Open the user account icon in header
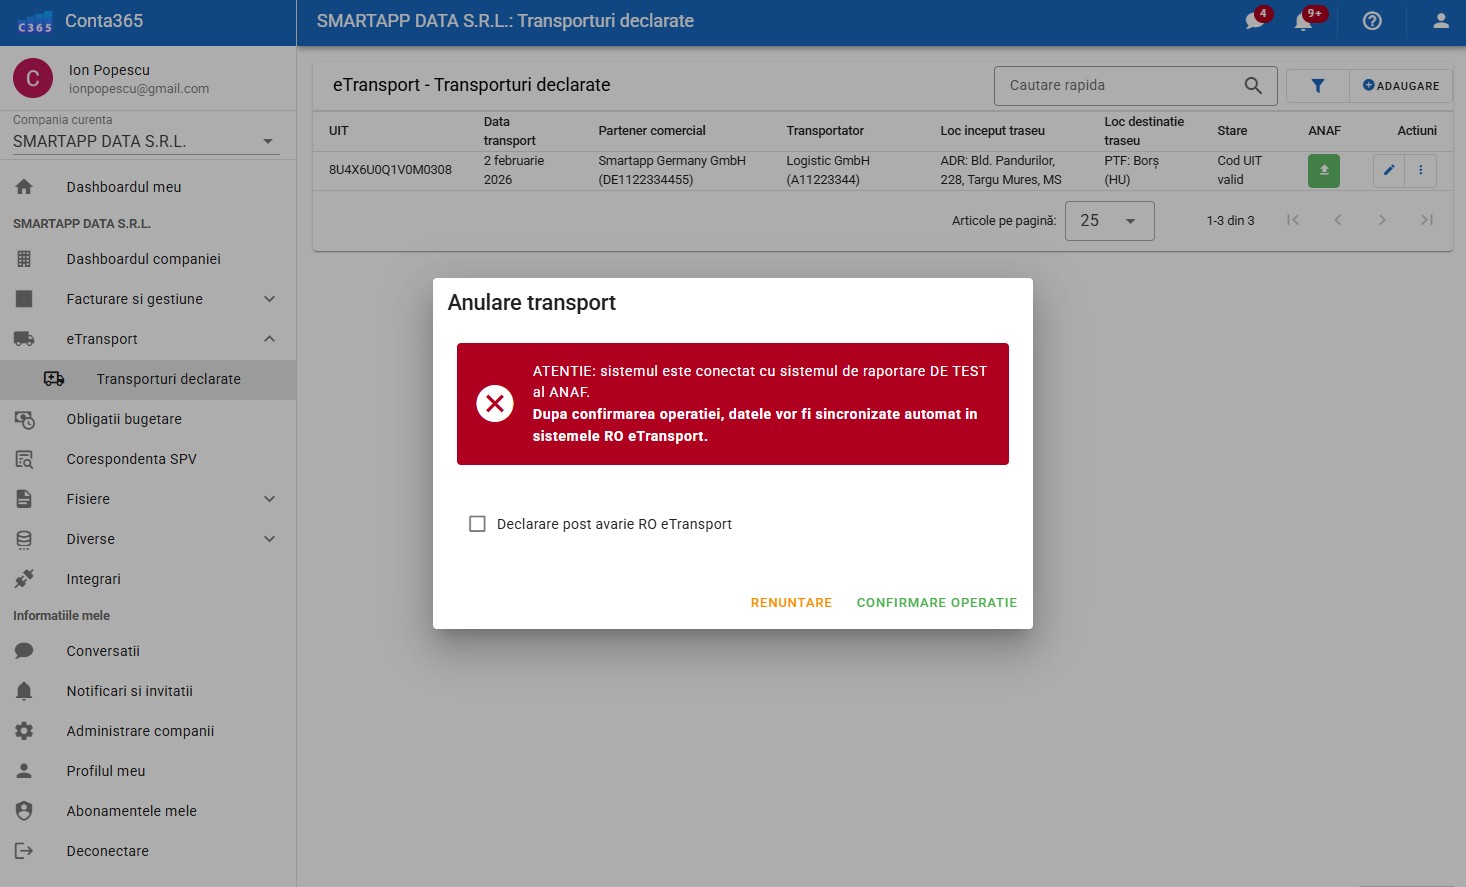Image resolution: width=1466 pixels, height=887 pixels. pyautogui.click(x=1440, y=21)
